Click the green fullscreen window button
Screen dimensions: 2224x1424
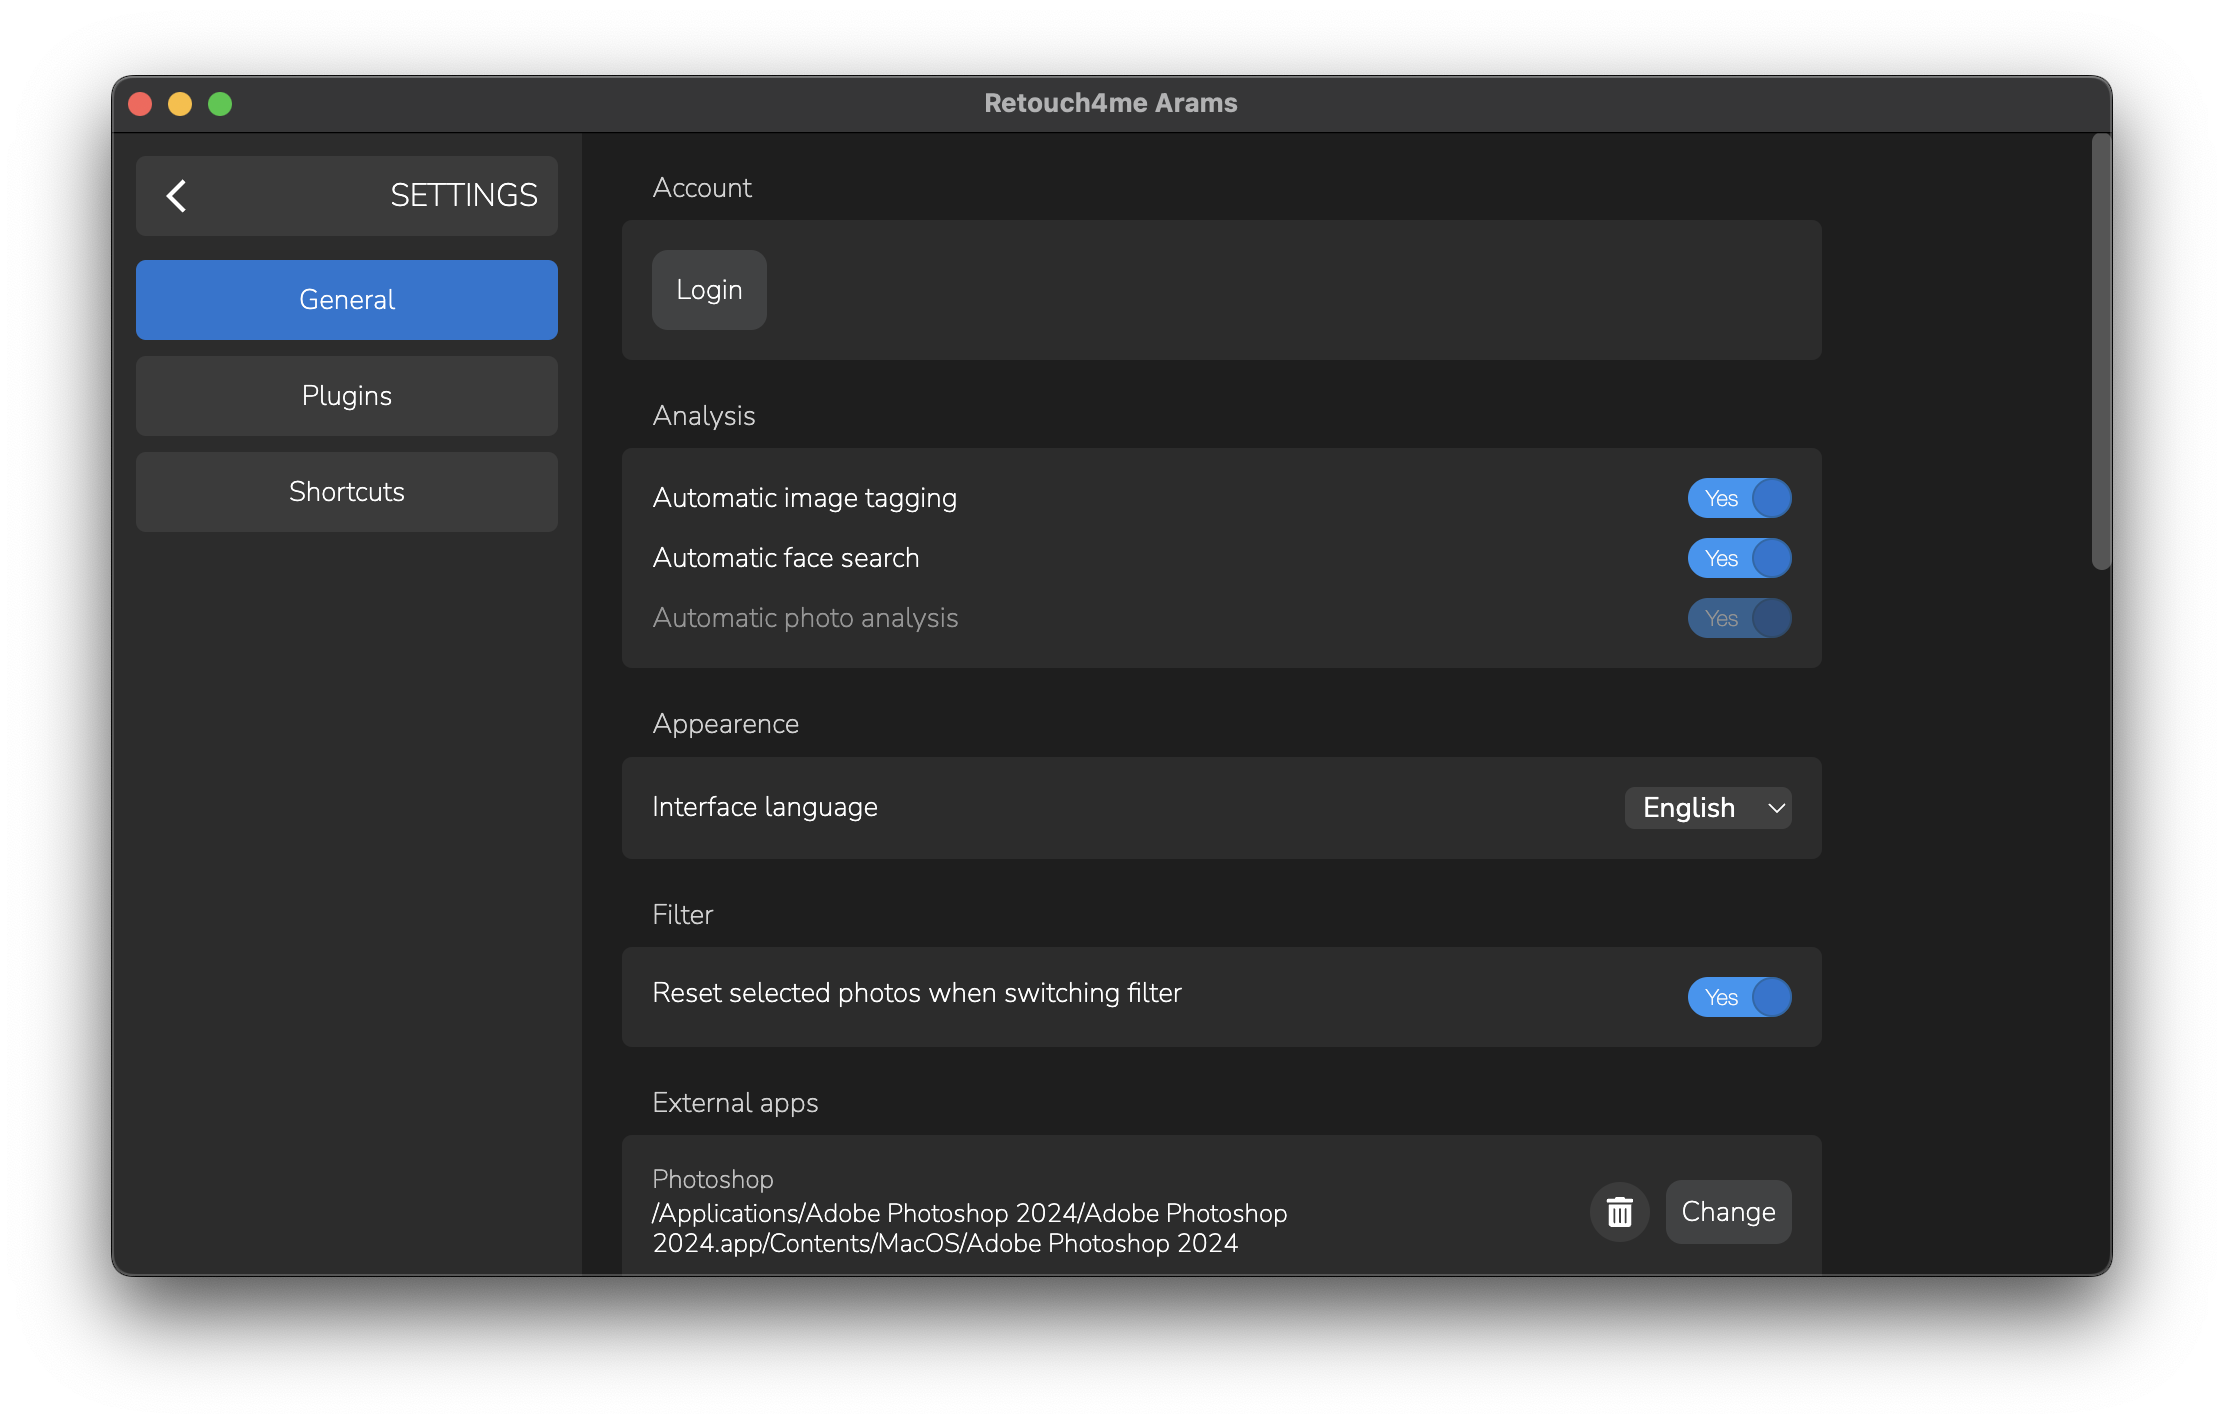pyautogui.click(x=220, y=104)
